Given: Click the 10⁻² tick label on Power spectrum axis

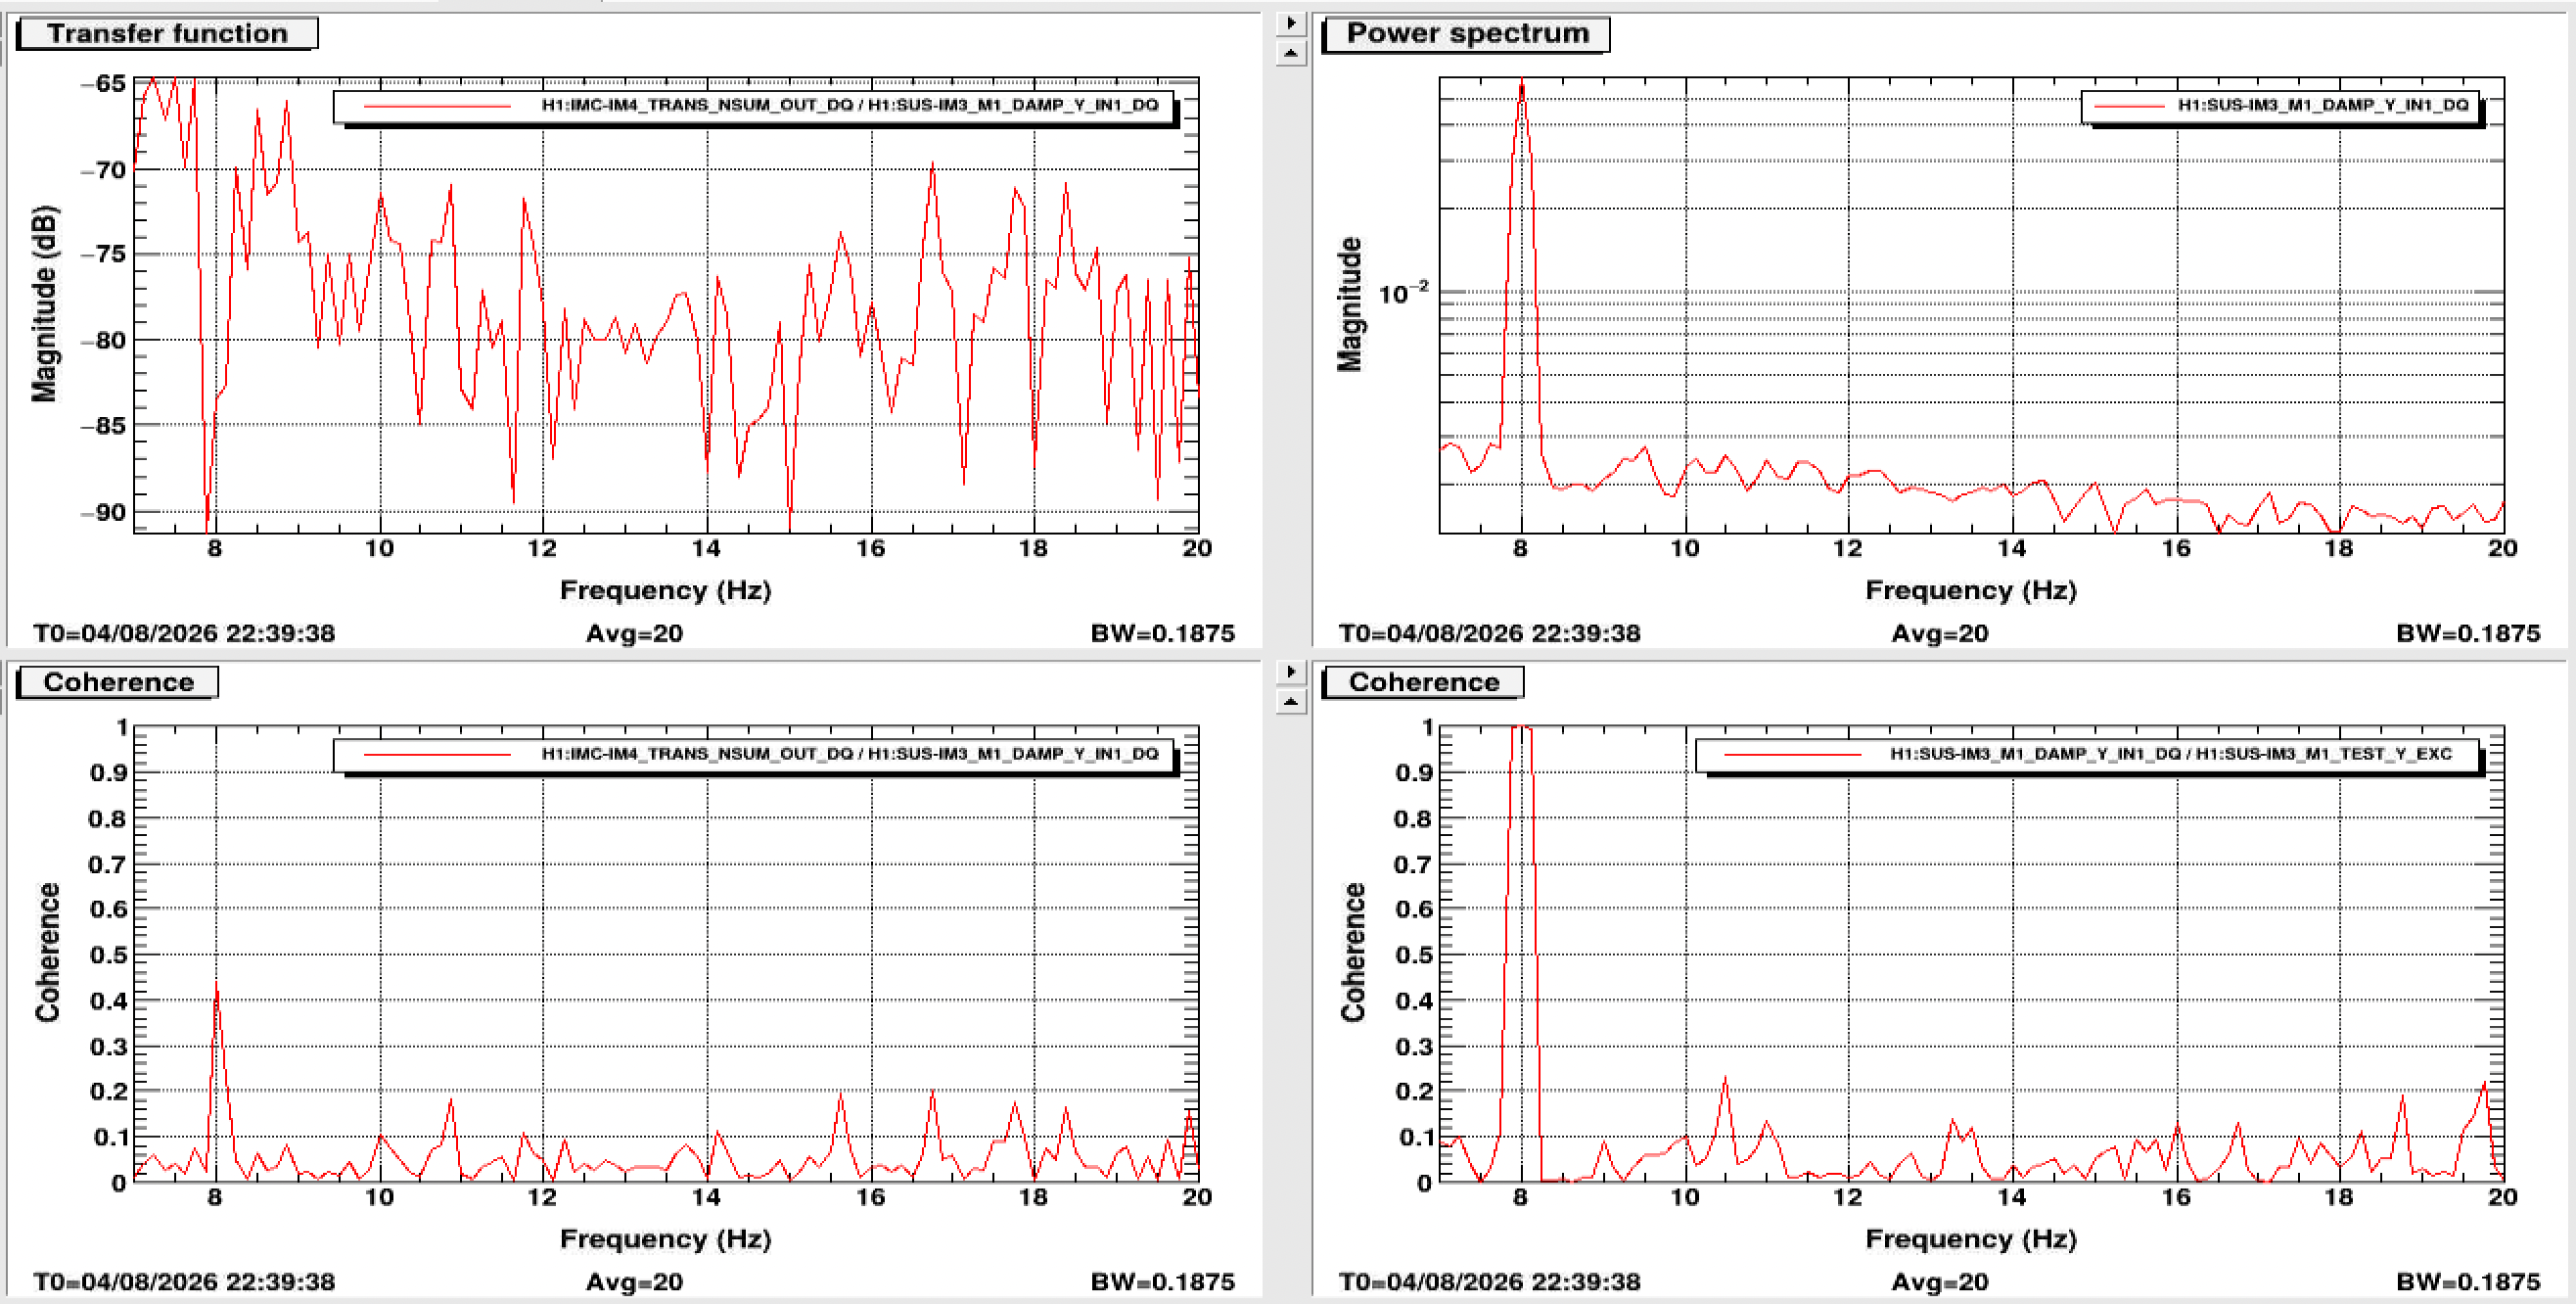Looking at the screenshot, I should click(1404, 293).
